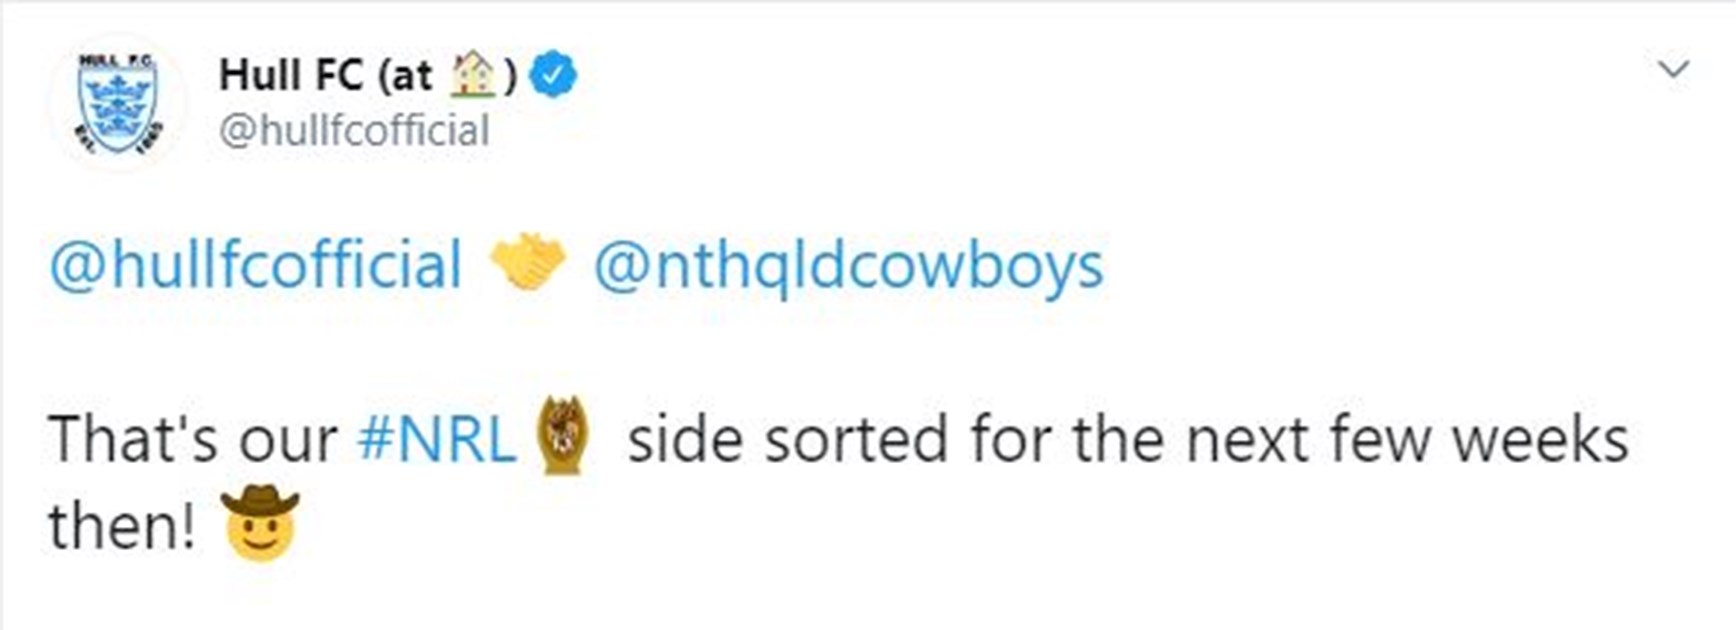The image size is (1736, 630).
Task: Click the NRL trophy emoji
Action: (x=564, y=437)
